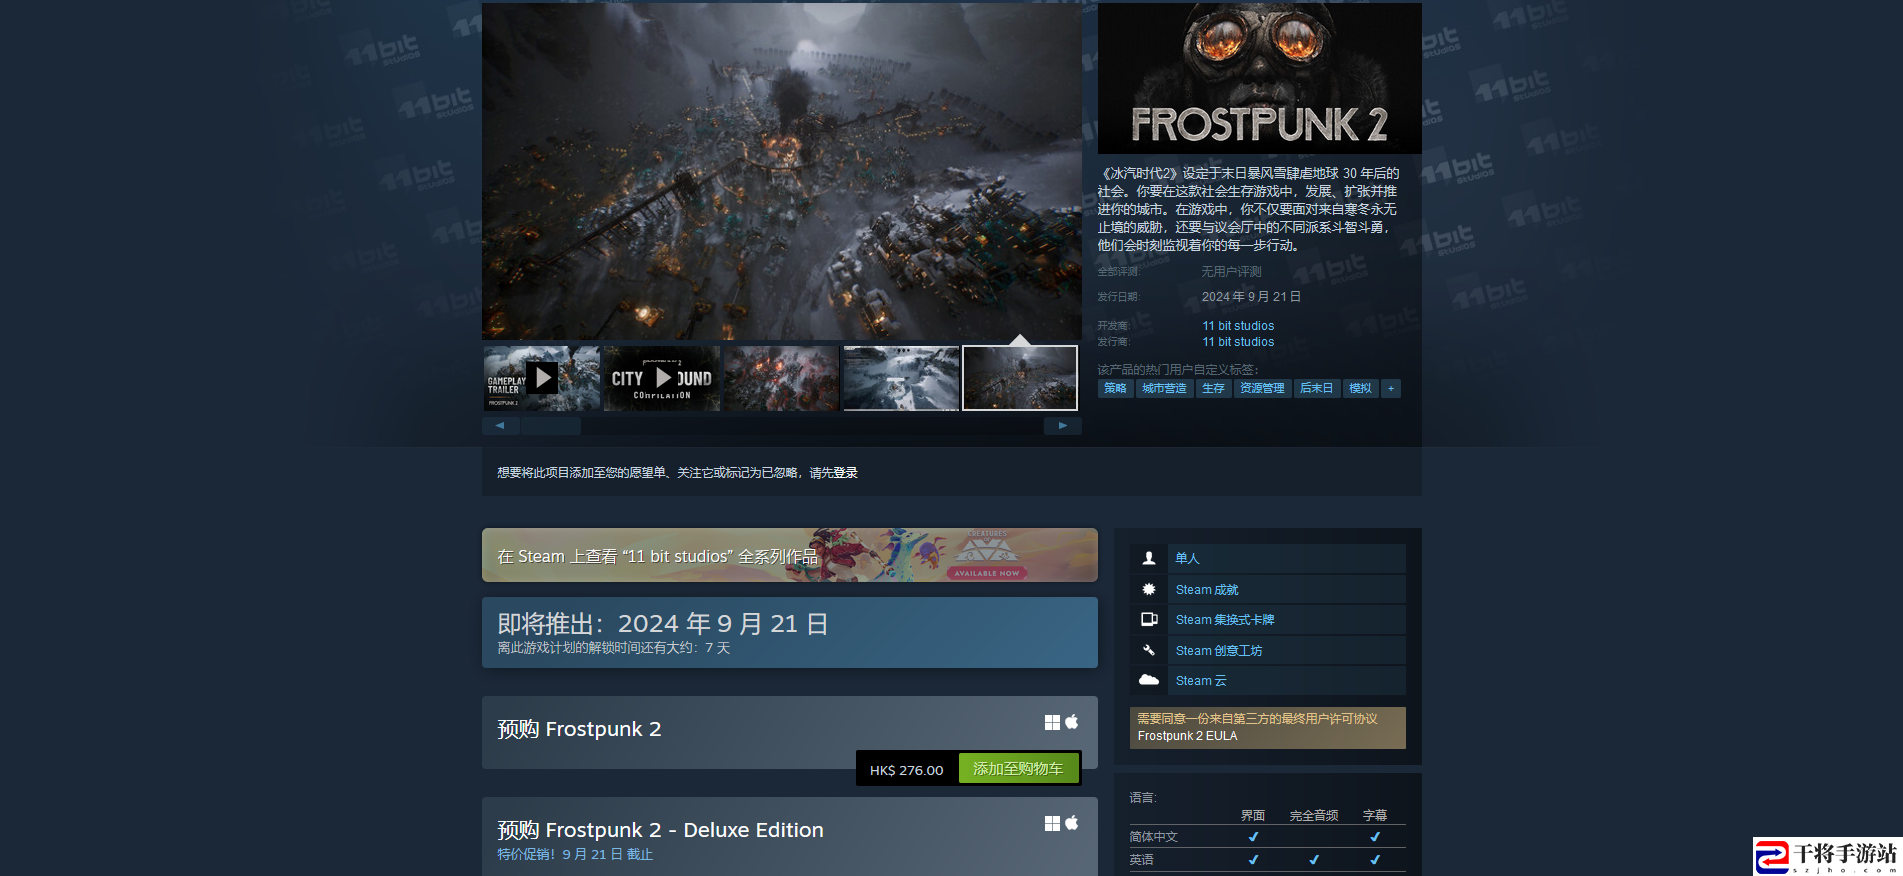Click 预购 Frostpunk 2 - Deluxe Edition title
This screenshot has height=876, width=1903.
660,830
